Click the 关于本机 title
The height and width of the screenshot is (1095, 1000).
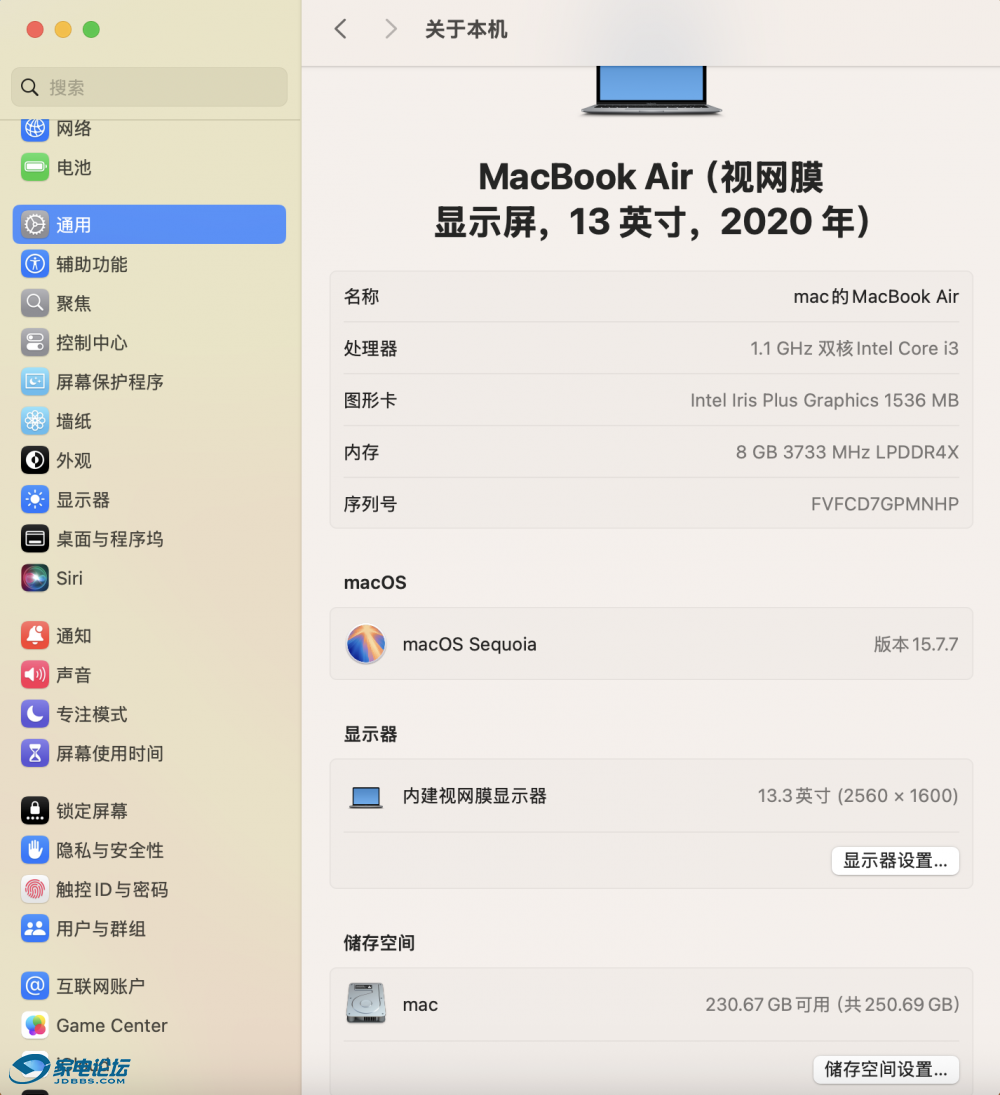pyautogui.click(x=466, y=29)
